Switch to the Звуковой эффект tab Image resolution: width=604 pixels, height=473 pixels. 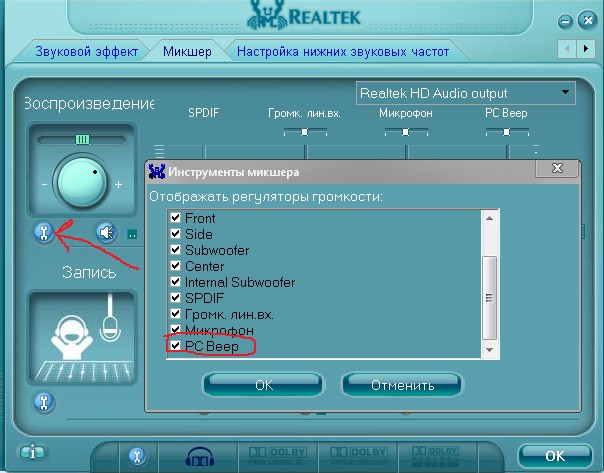pyautogui.click(x=86, y=51)
